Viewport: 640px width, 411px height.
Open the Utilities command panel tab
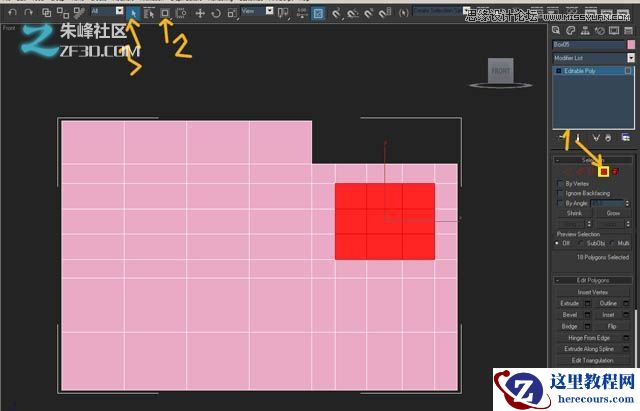628,30
